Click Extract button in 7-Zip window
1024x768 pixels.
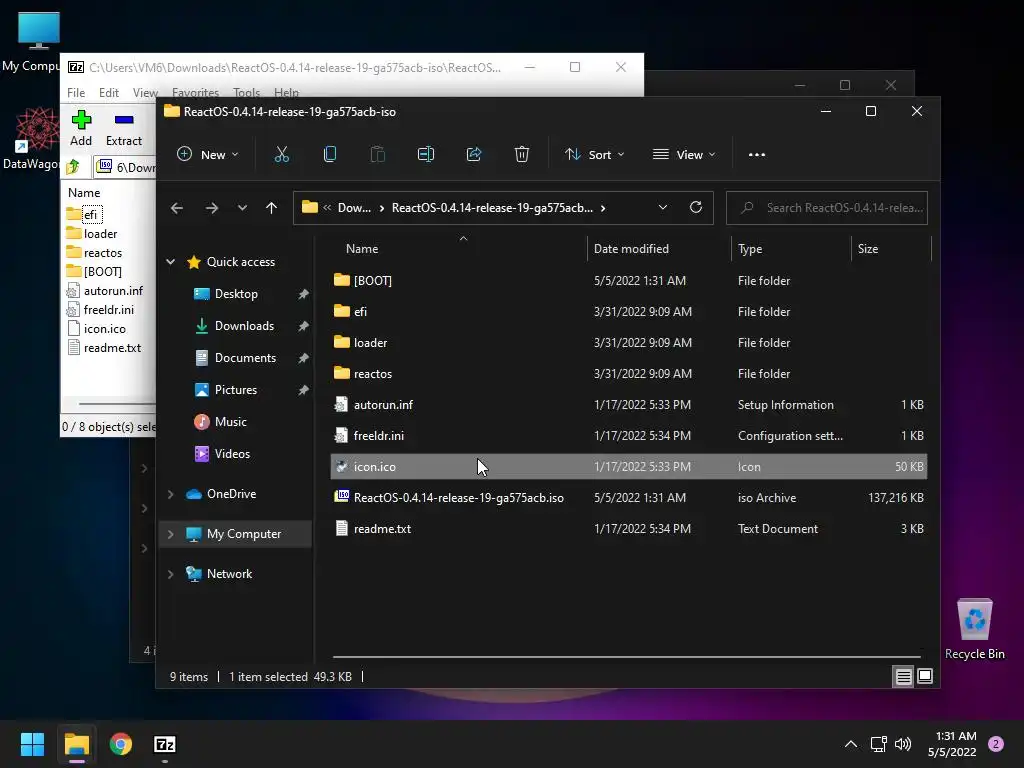123,128
